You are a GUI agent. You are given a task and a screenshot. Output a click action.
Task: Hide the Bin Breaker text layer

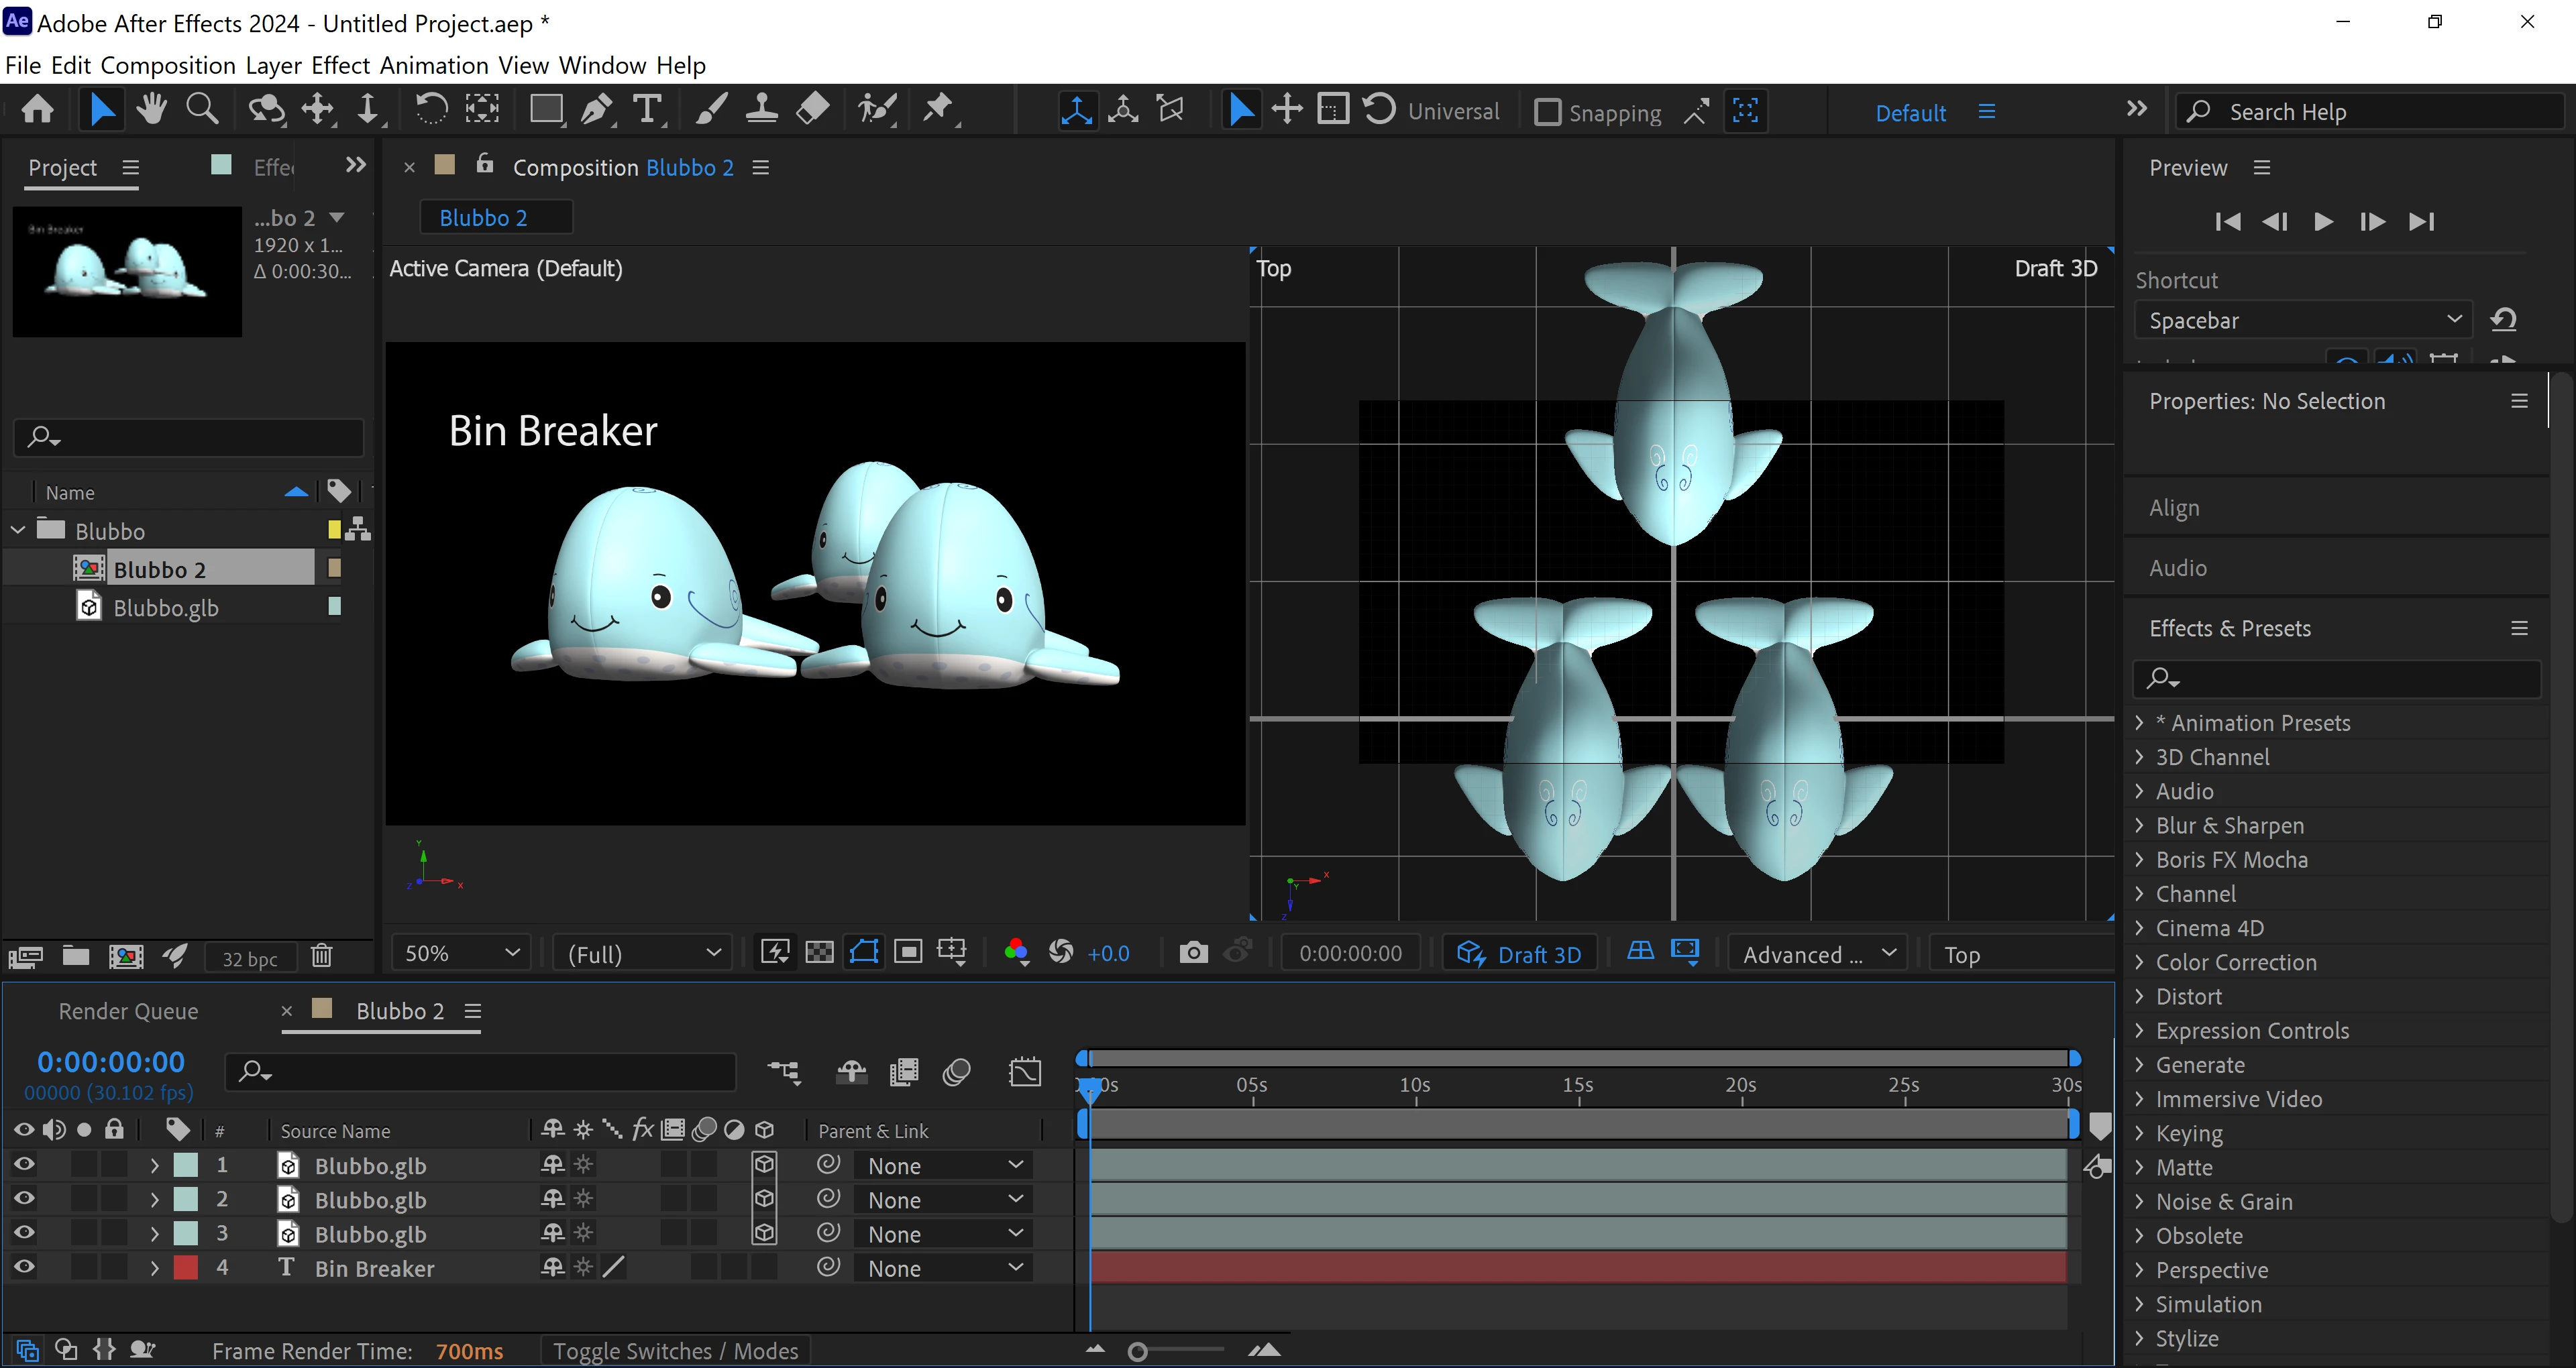pos(24,1267)
